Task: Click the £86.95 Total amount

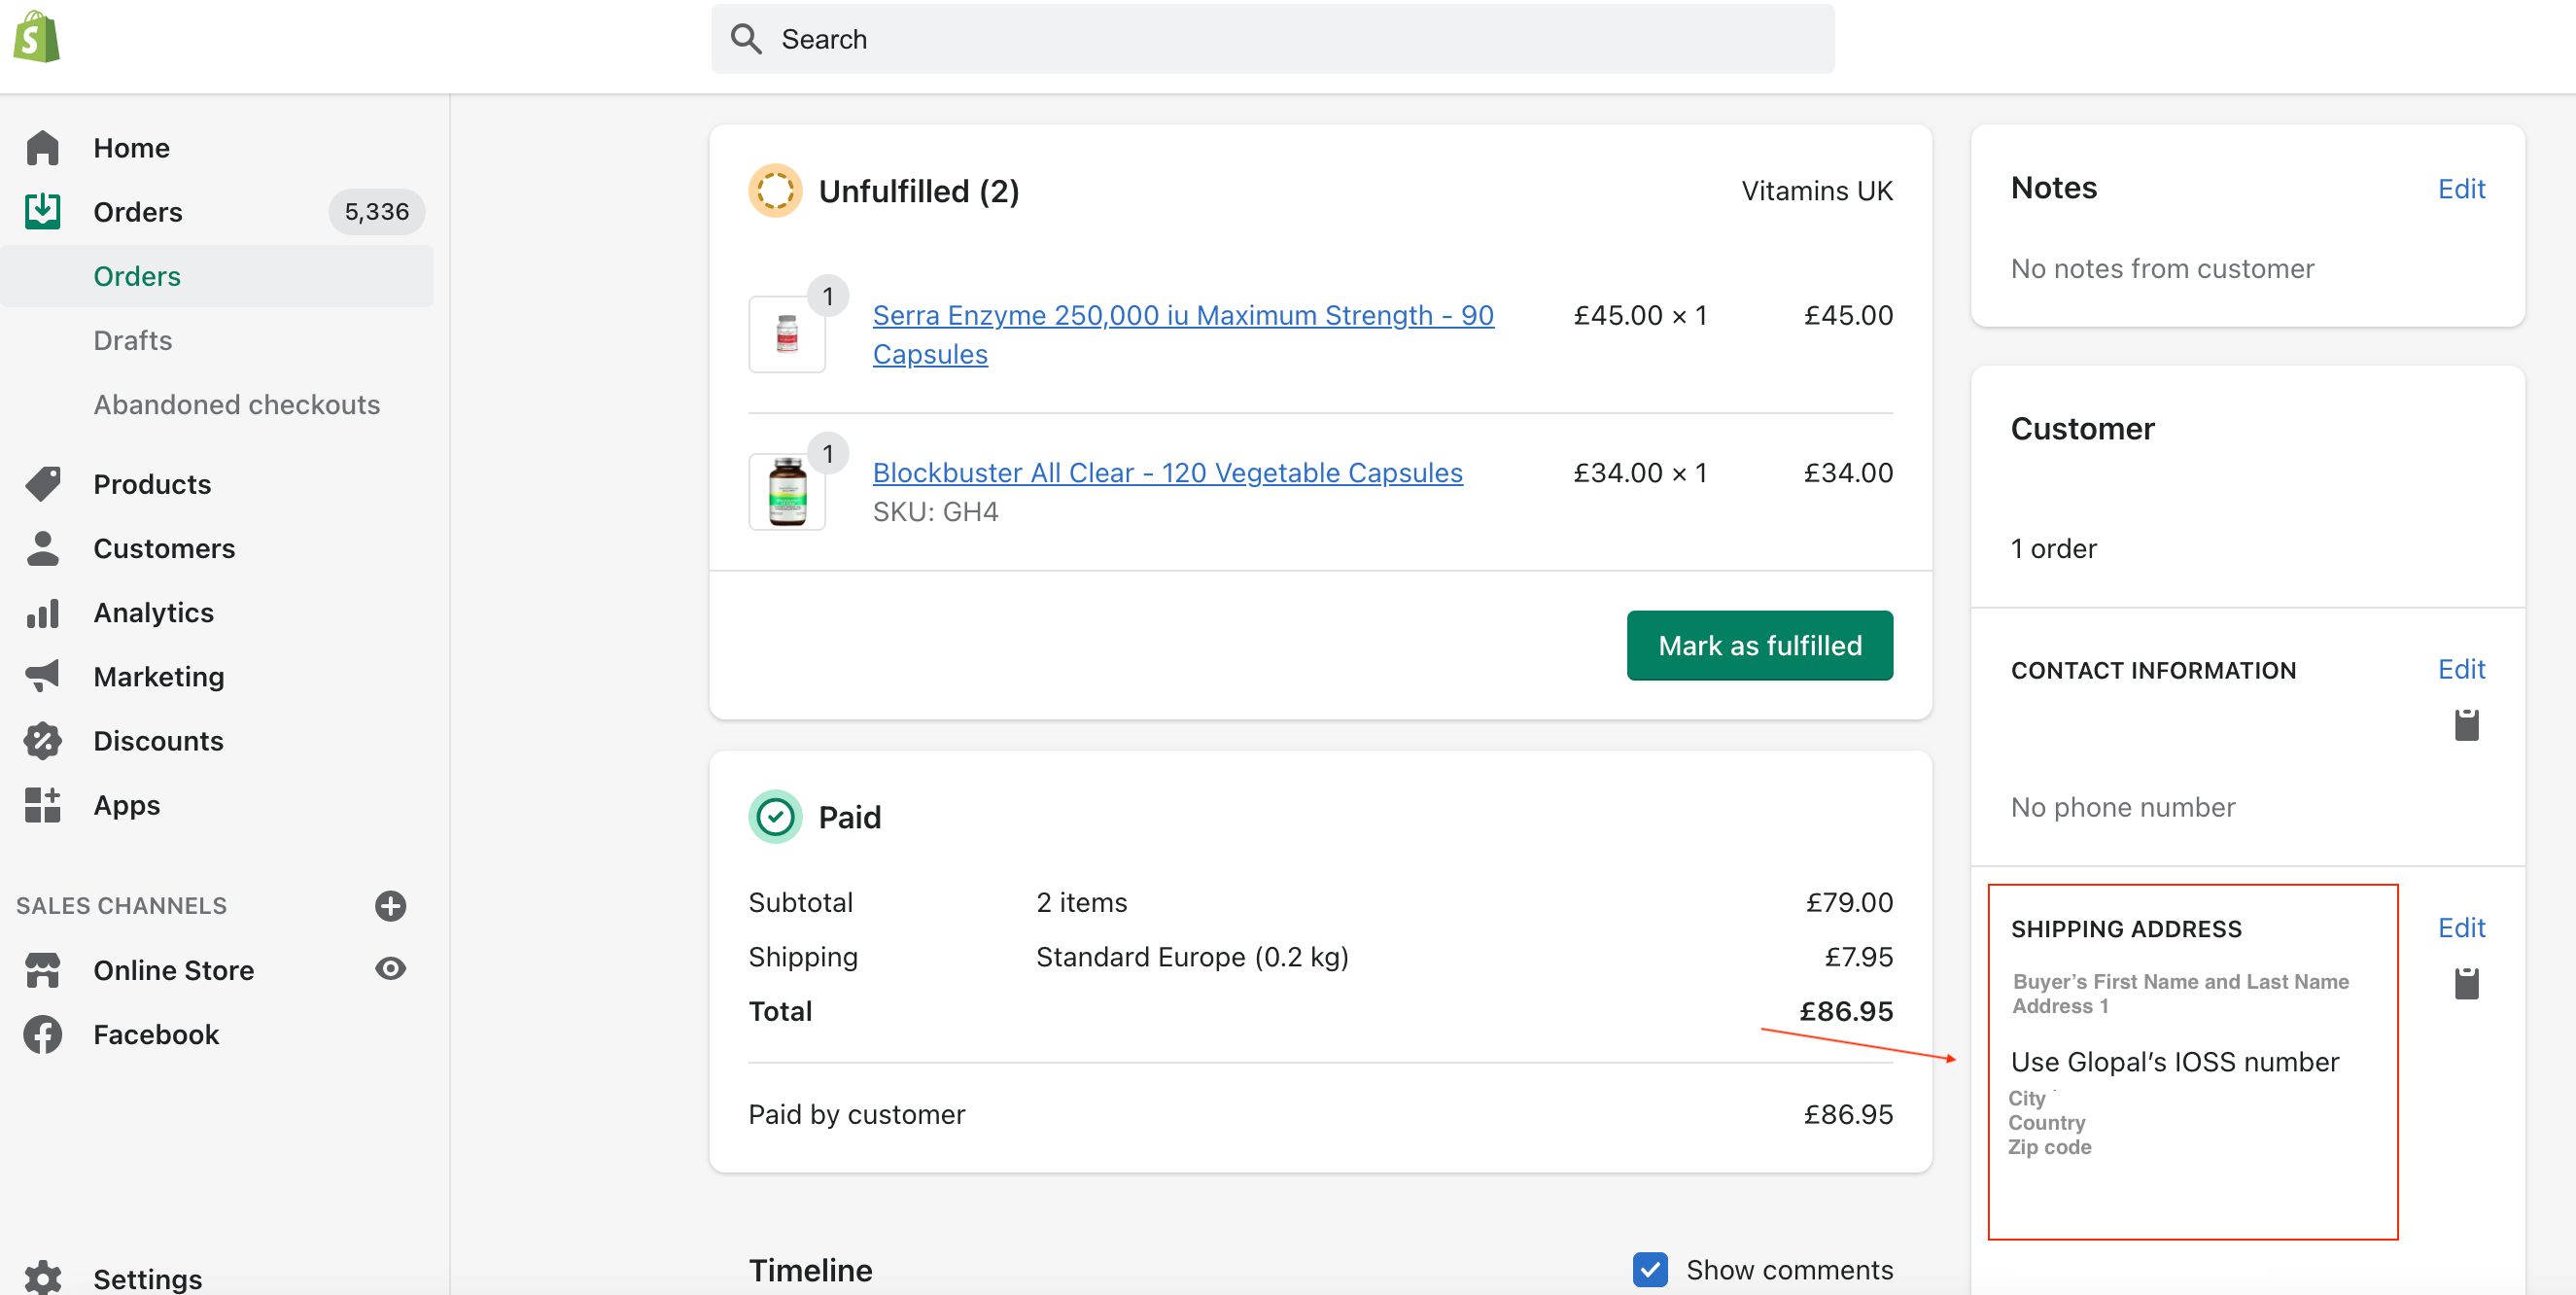Action: click(x=1846, y=1011)
